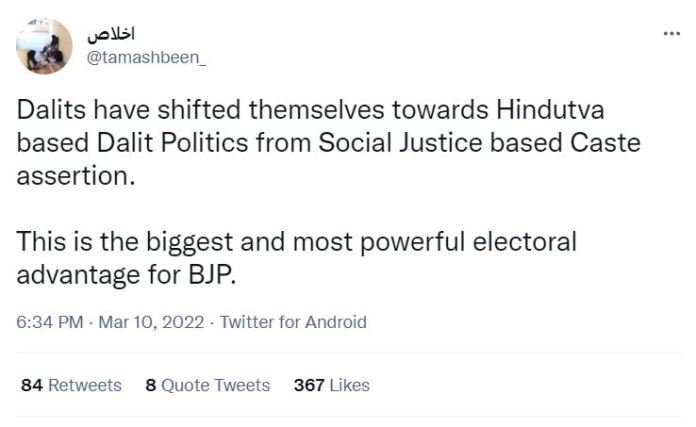
Task: Click the author's round profile picture
Action: tap(44, 46)
